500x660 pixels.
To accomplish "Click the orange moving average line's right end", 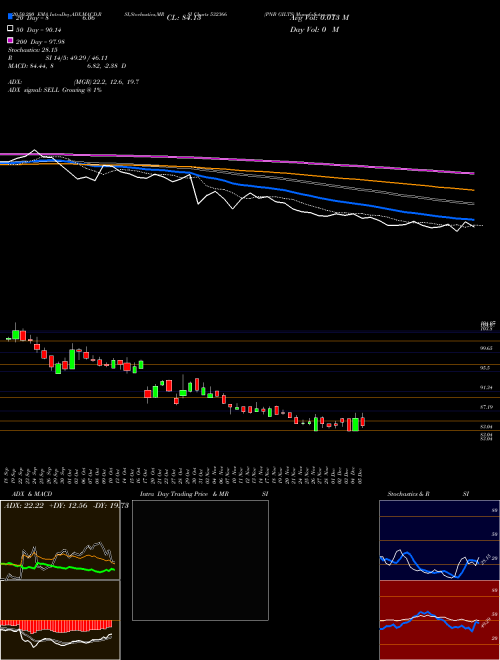I will [x=472, y=190].
